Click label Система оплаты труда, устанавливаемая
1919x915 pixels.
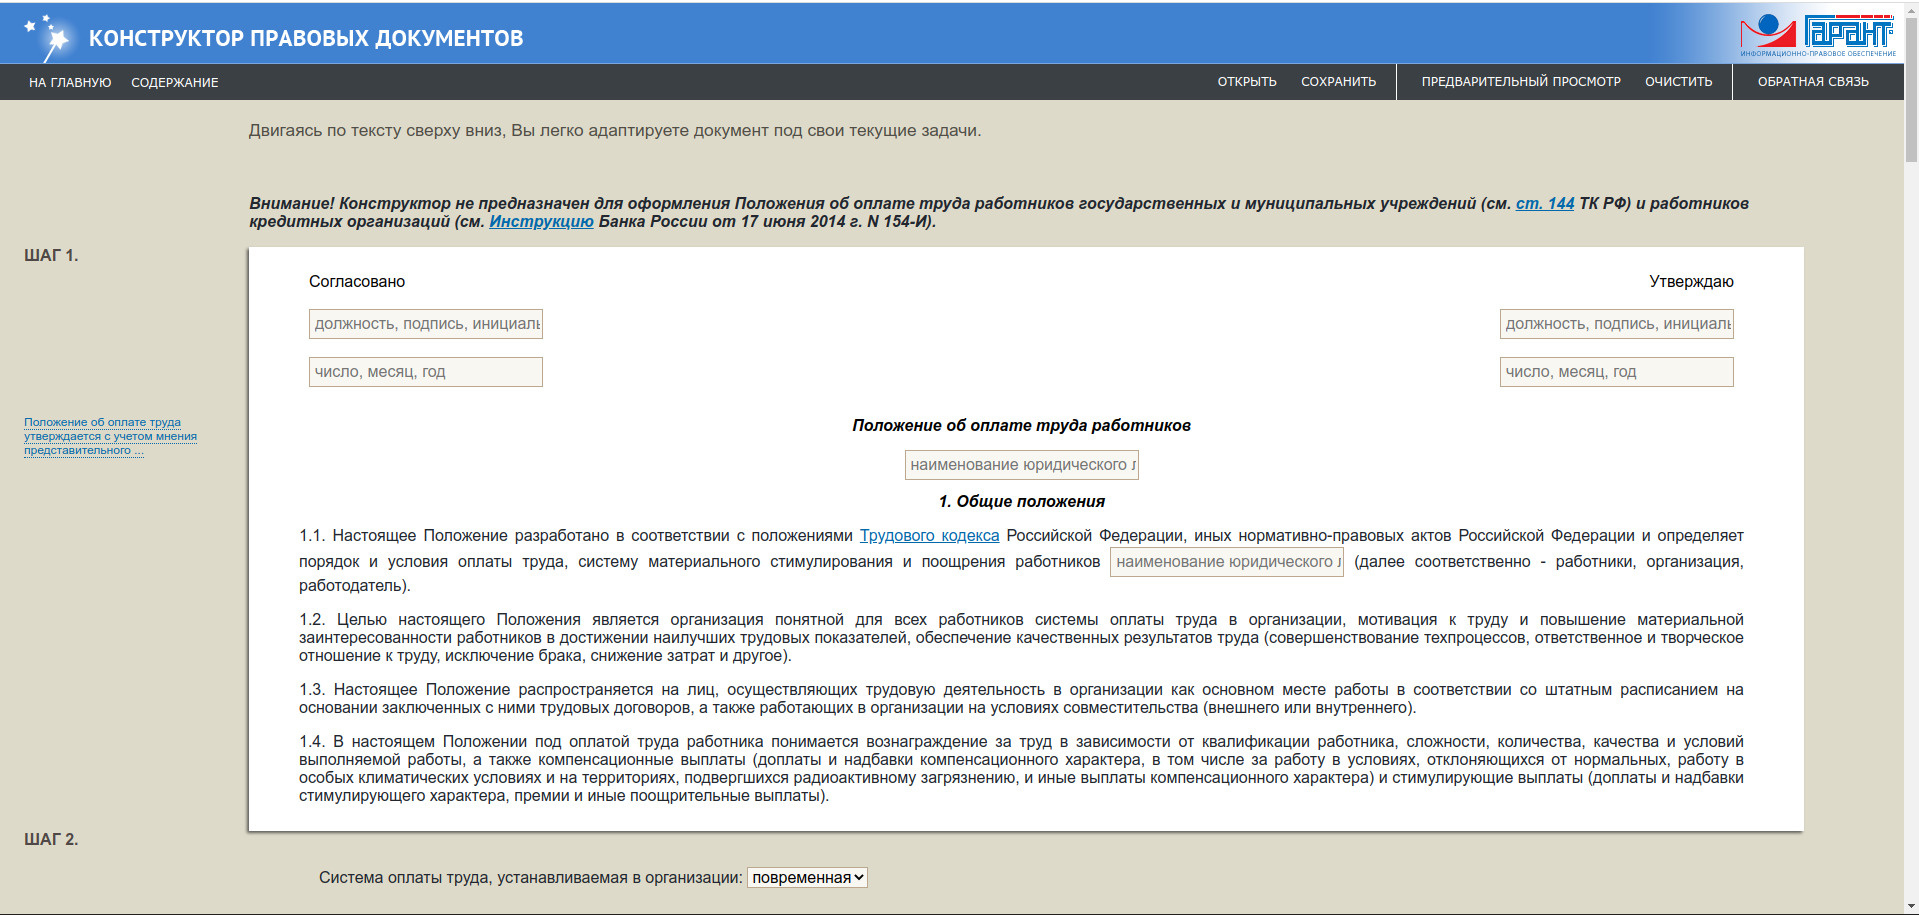tap(530, 877)
